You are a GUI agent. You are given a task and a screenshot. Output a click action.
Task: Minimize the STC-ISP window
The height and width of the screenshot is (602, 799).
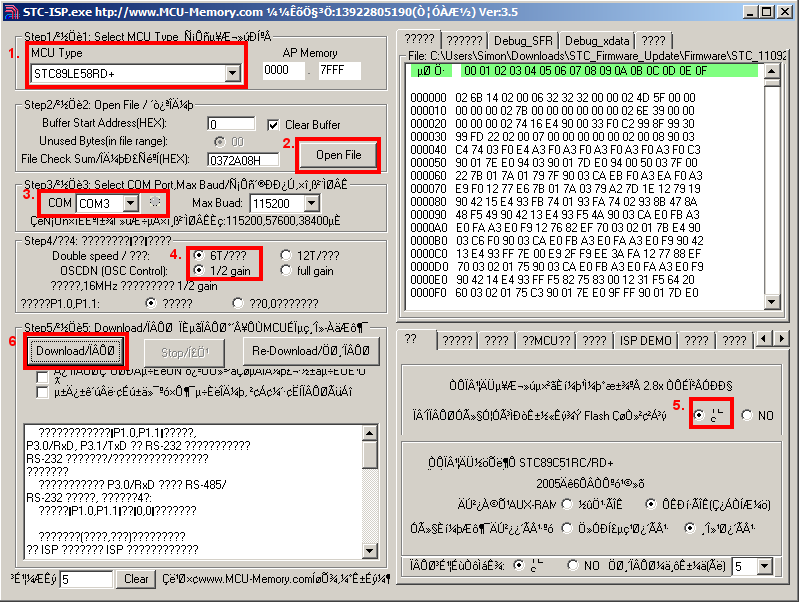[x=750, y=12]
